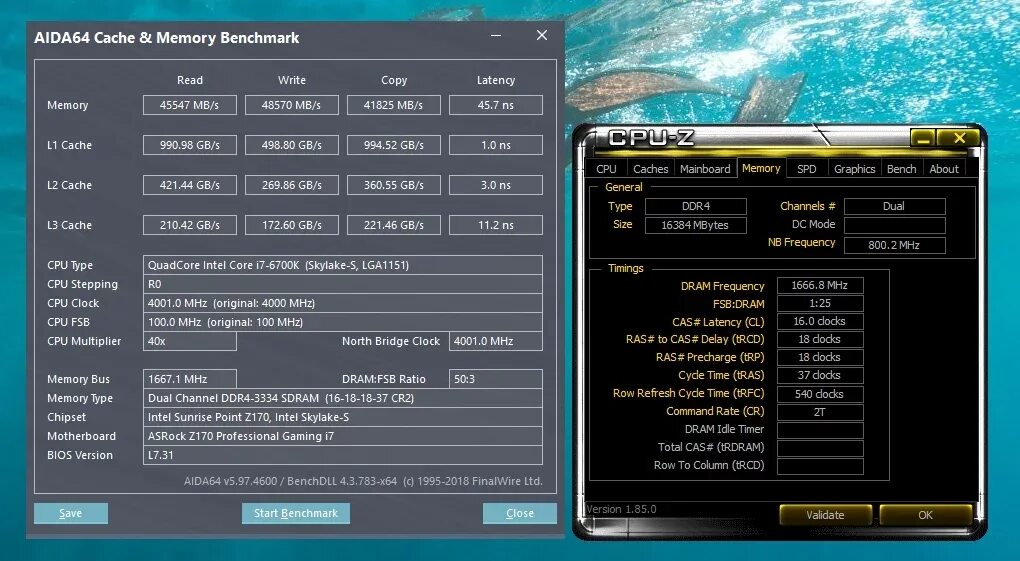Click the BIOS Version field L7.31
Viewport: 1020px width, 561px height.
pos(343,455)
